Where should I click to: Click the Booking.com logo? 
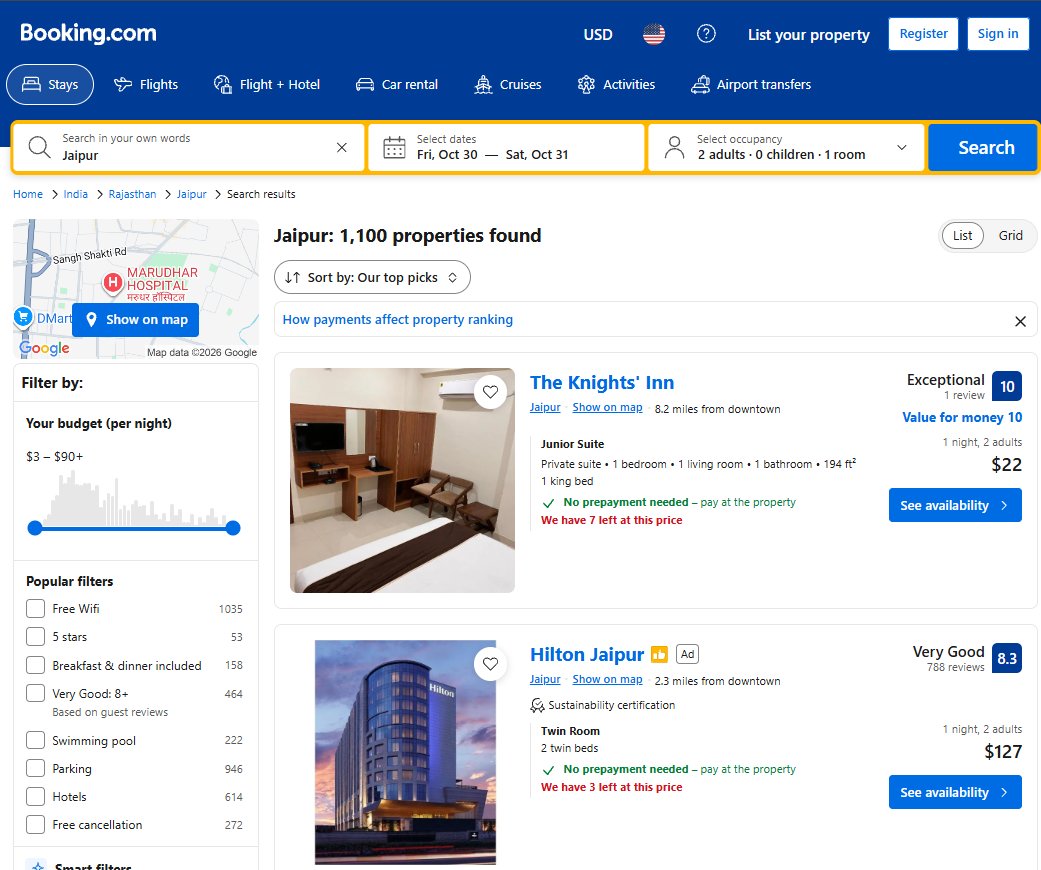tap(88, 33)
